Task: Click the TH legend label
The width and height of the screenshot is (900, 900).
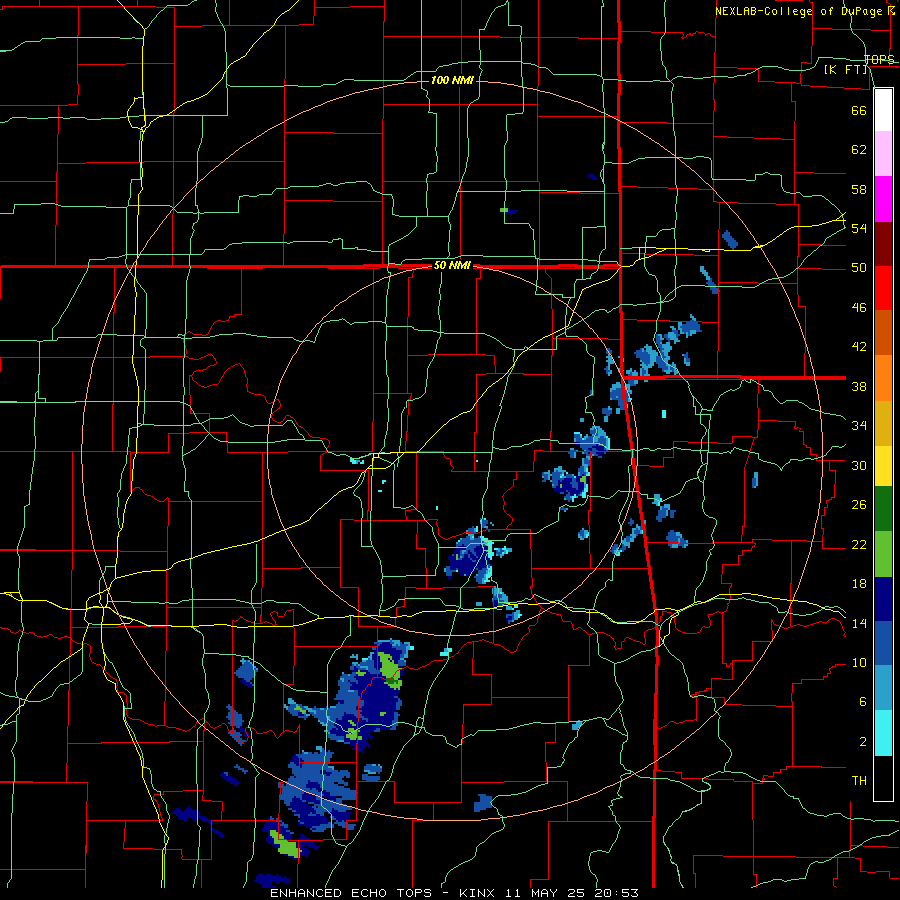Action: (x=859, y=781)
